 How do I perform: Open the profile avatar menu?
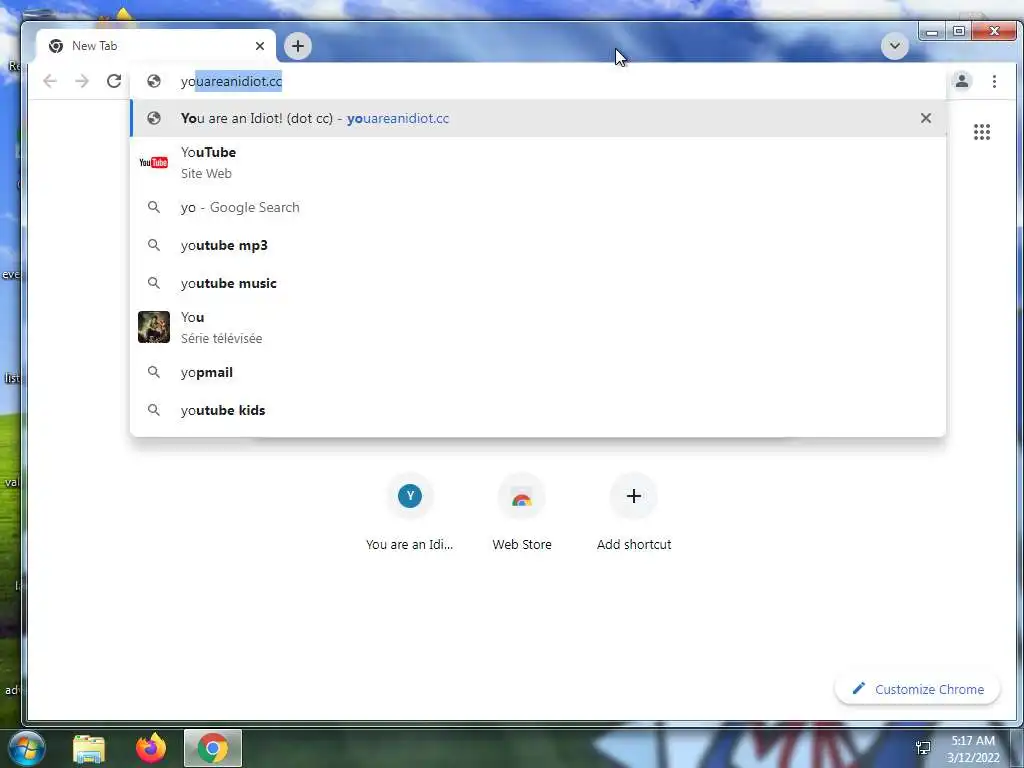point(962,81)
